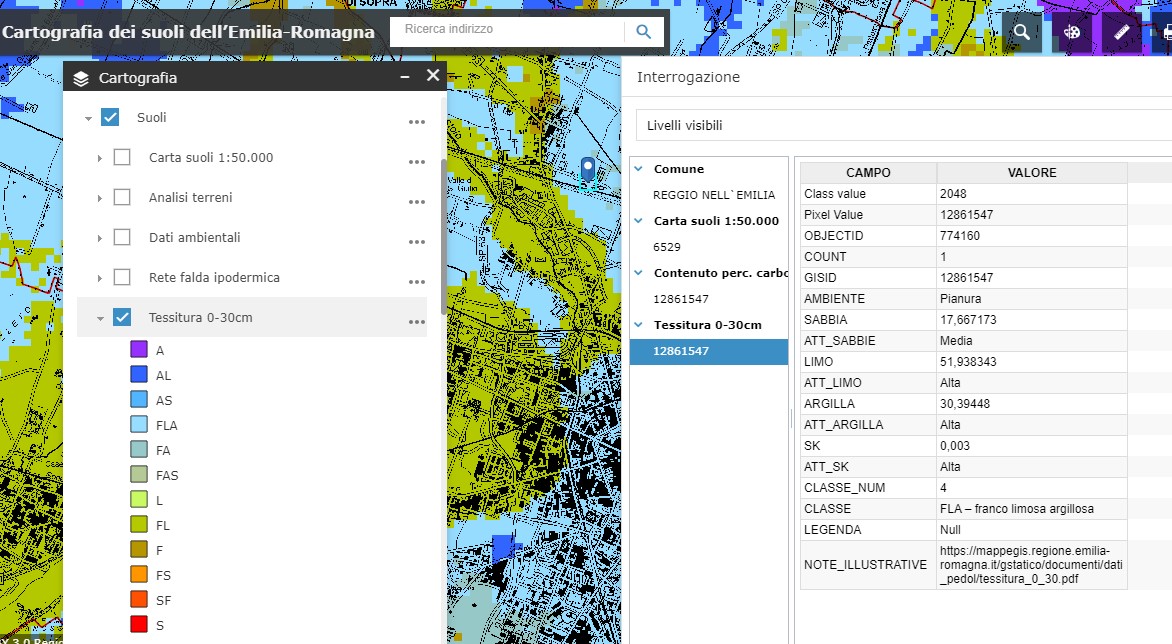
Task: Open the palette styling tool
Action: (x=1072, y=32)
